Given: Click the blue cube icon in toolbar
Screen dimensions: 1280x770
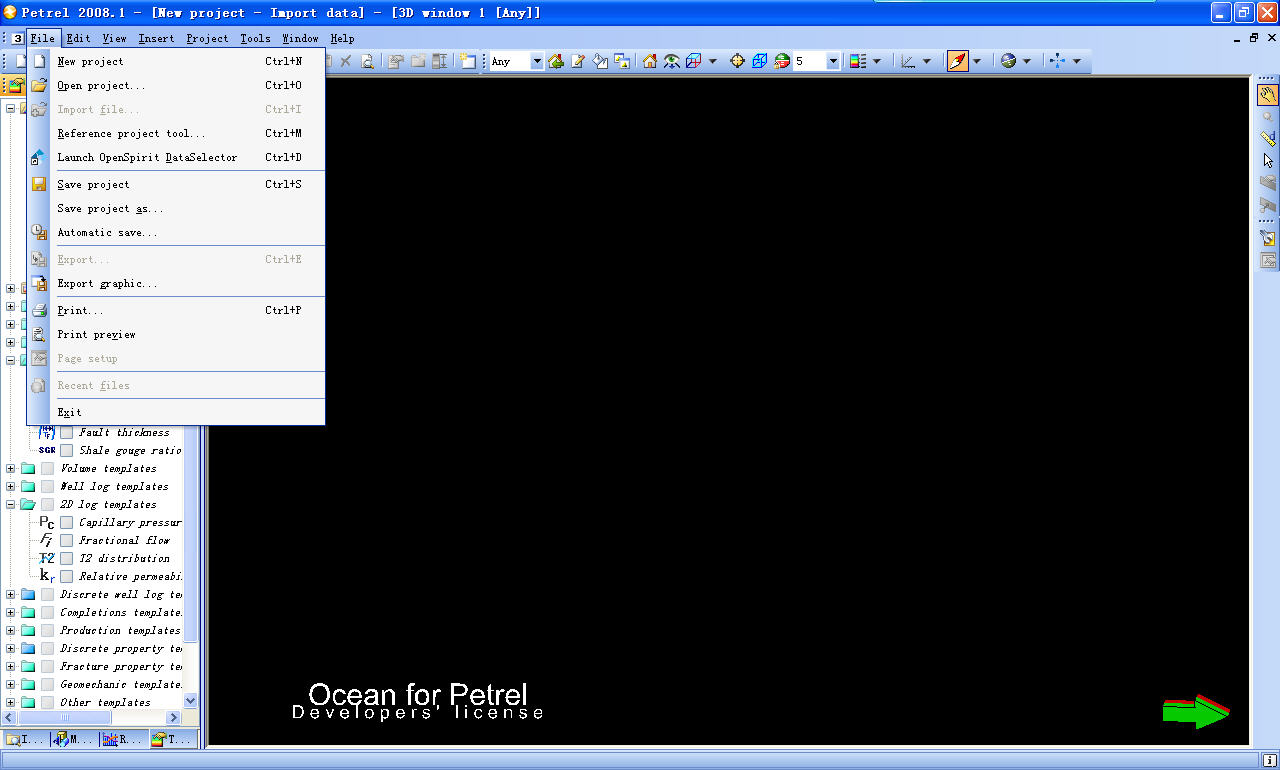Looking at the screenshot, I should coord(760,61).
